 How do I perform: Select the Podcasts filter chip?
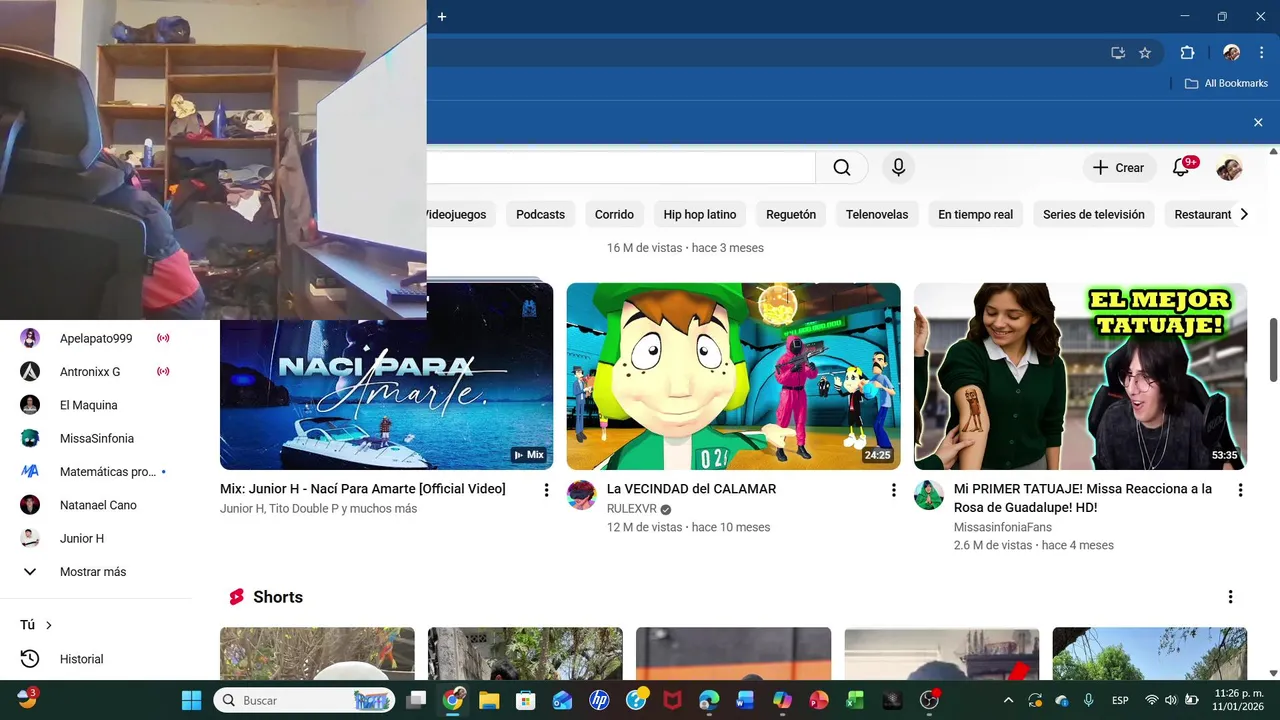[x=540, y=214]
